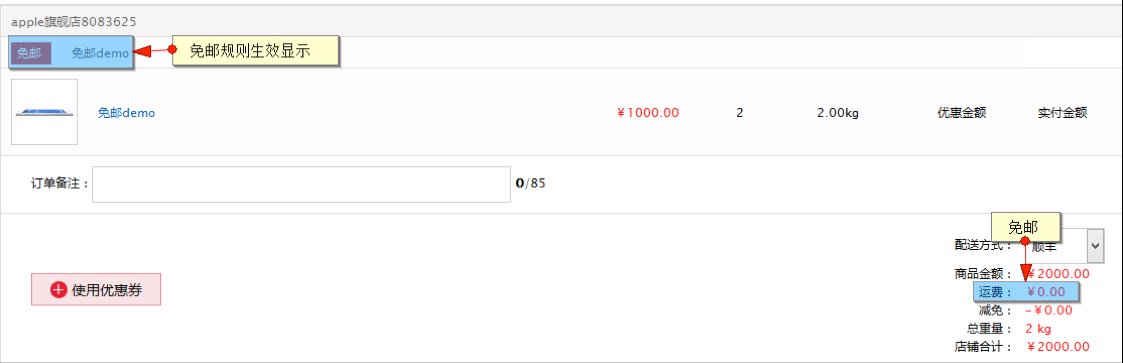Click the 运费 ¥0.00 highlighted row
This screenshot has width=1123, height=363.
[x=1026, y=291]
